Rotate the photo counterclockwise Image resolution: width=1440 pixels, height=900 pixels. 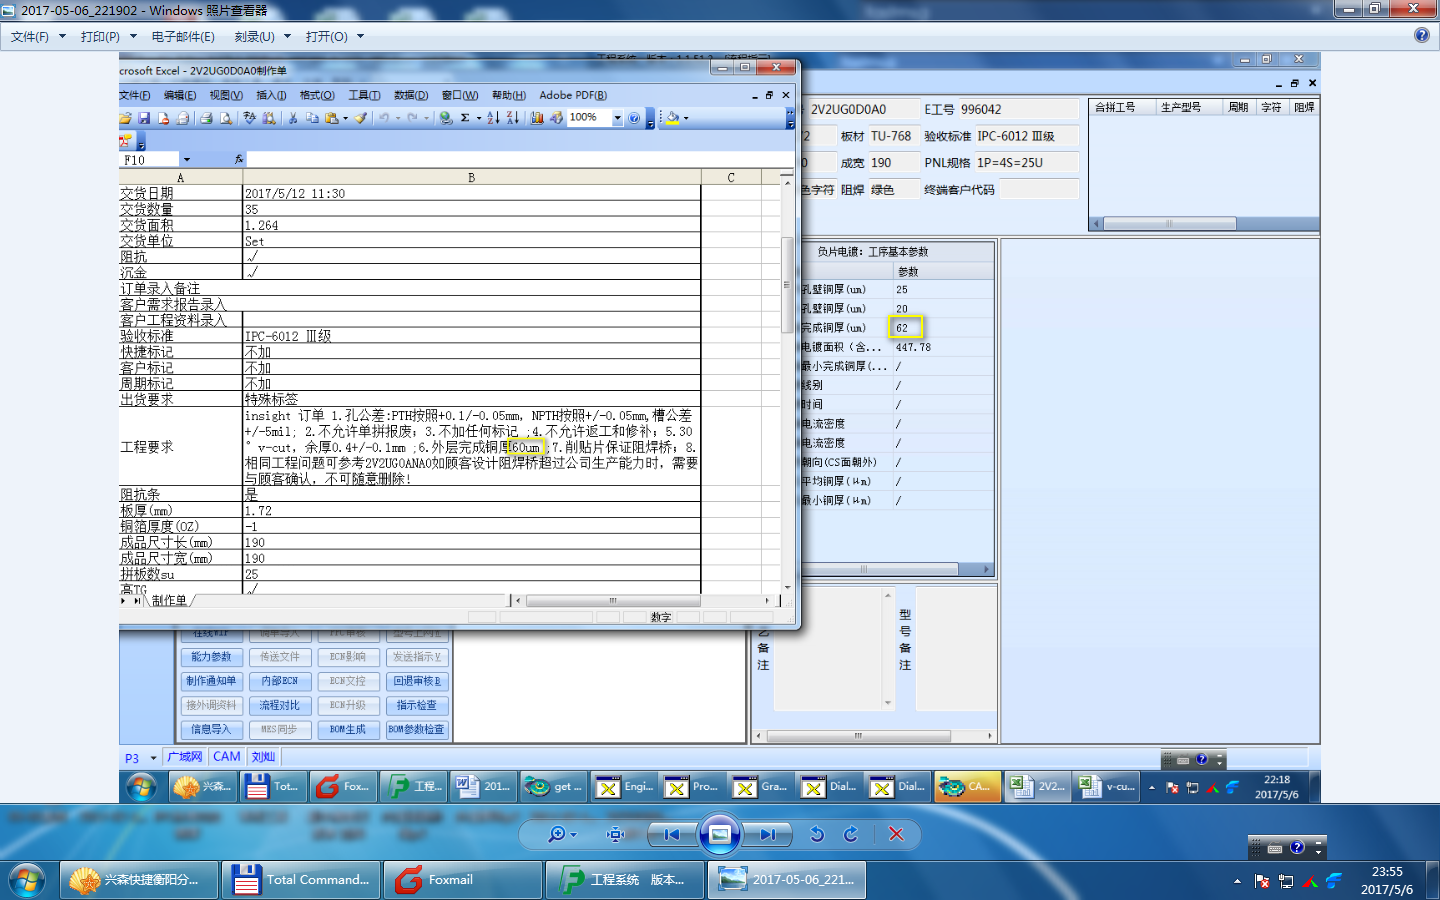(x=817, y=834)
